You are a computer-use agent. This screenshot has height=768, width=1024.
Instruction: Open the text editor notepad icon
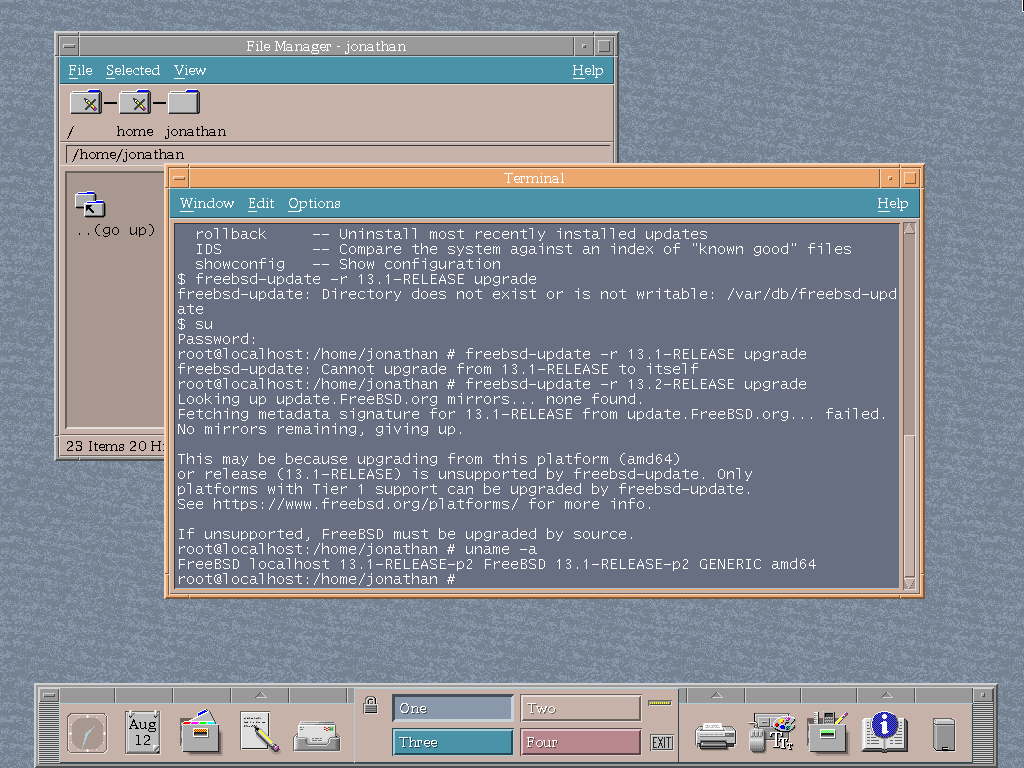[259, 732]
